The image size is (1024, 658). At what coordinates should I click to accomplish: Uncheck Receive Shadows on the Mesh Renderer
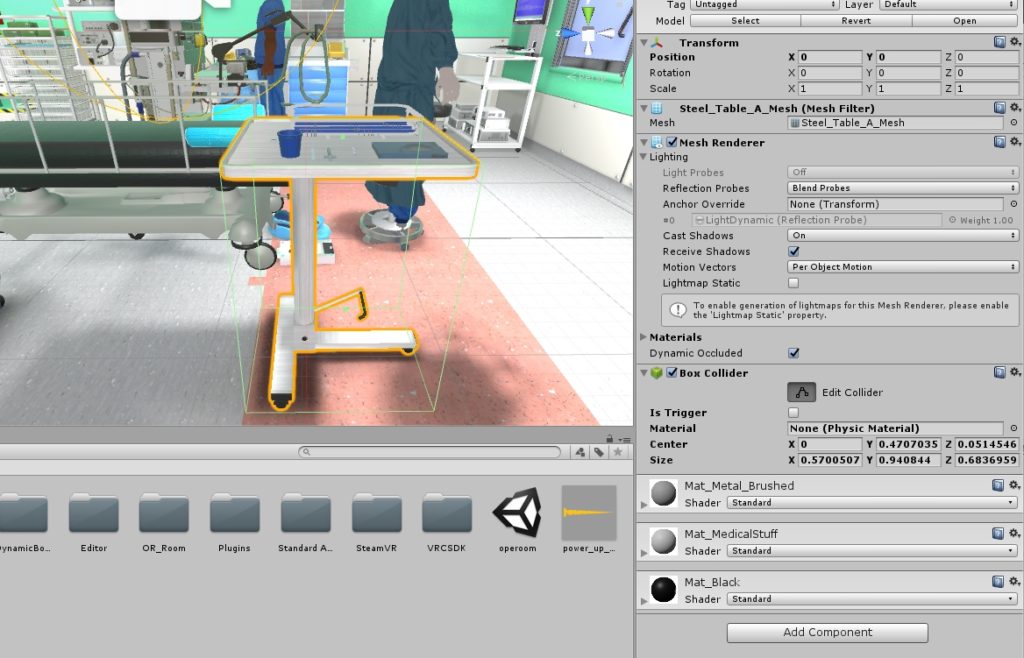[x=794, y=251]
